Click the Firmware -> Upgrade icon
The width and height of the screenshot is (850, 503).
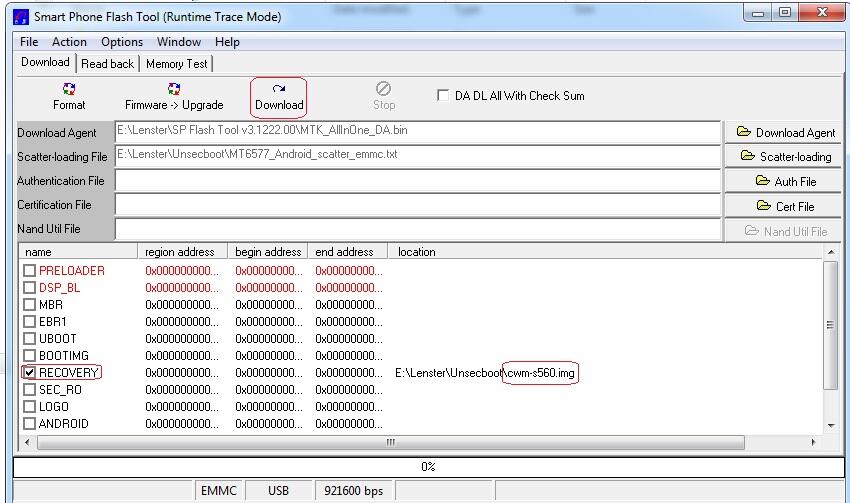174,89
